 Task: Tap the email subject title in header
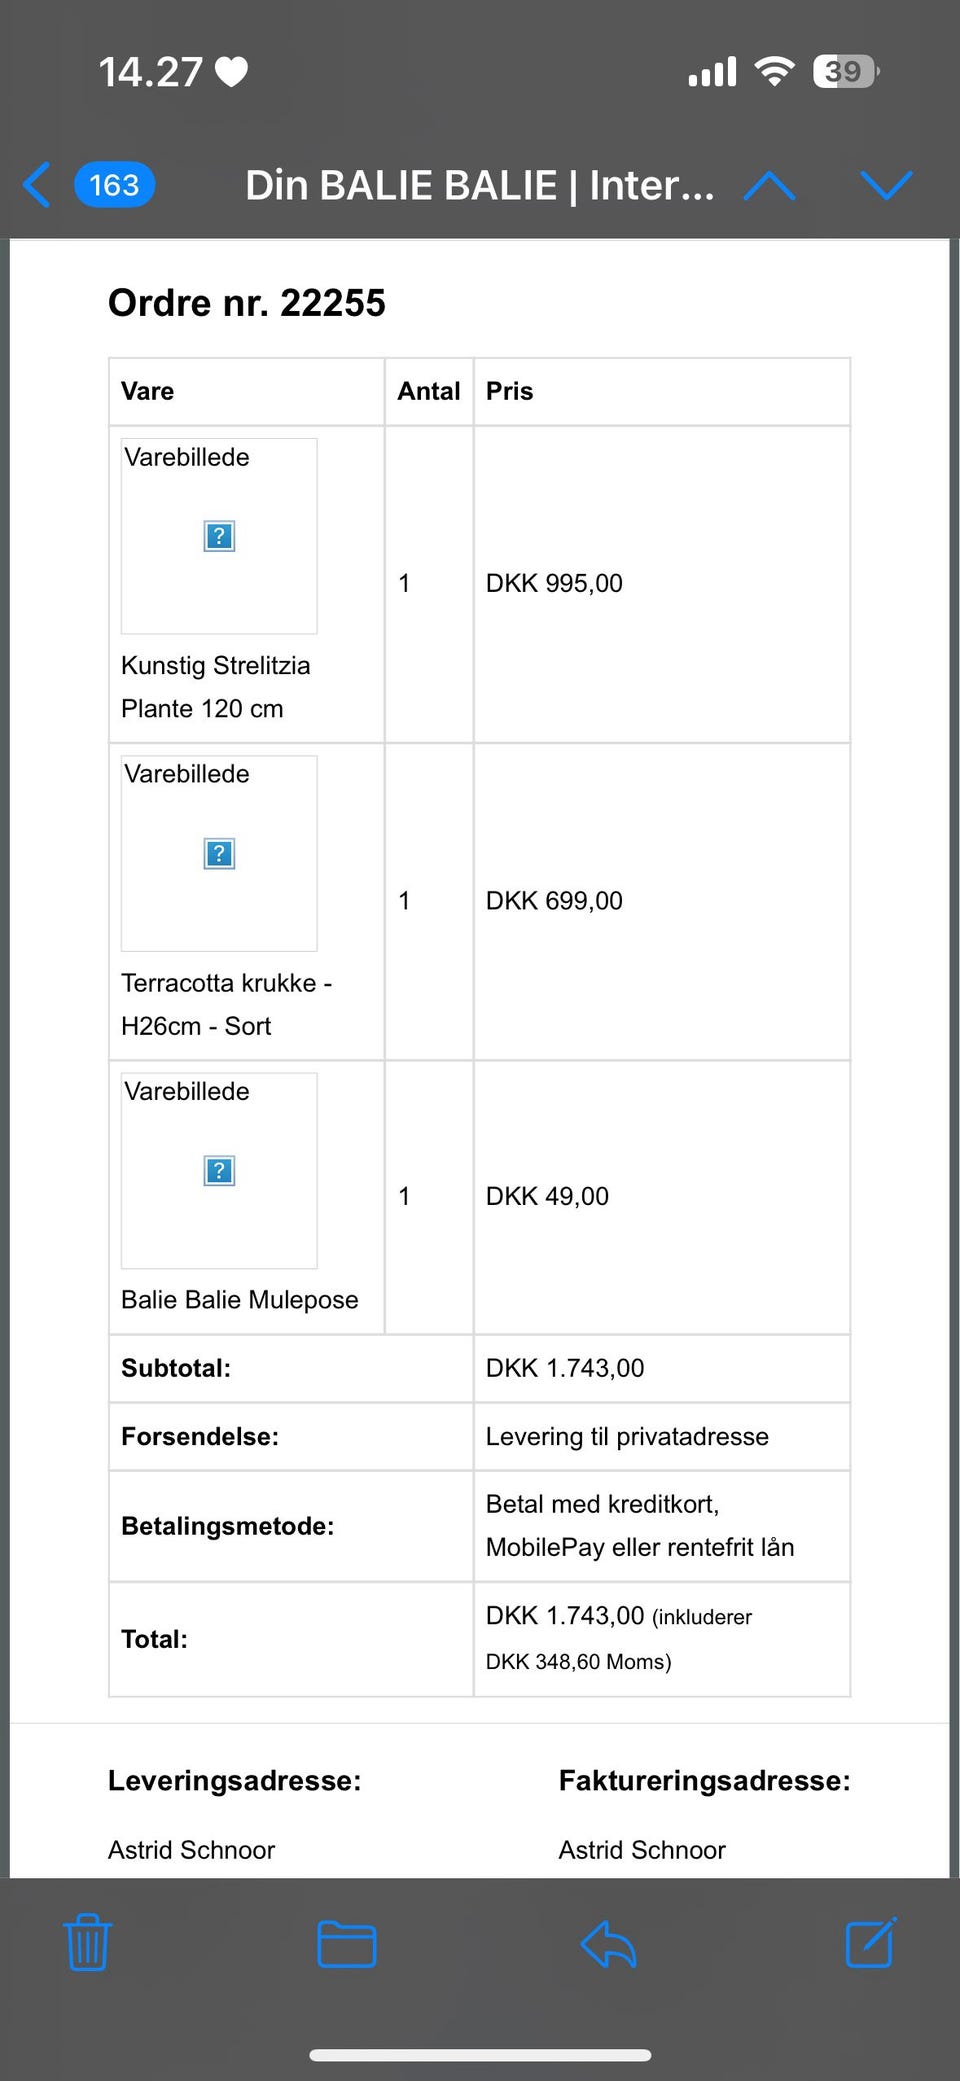[x=479, y=185]
